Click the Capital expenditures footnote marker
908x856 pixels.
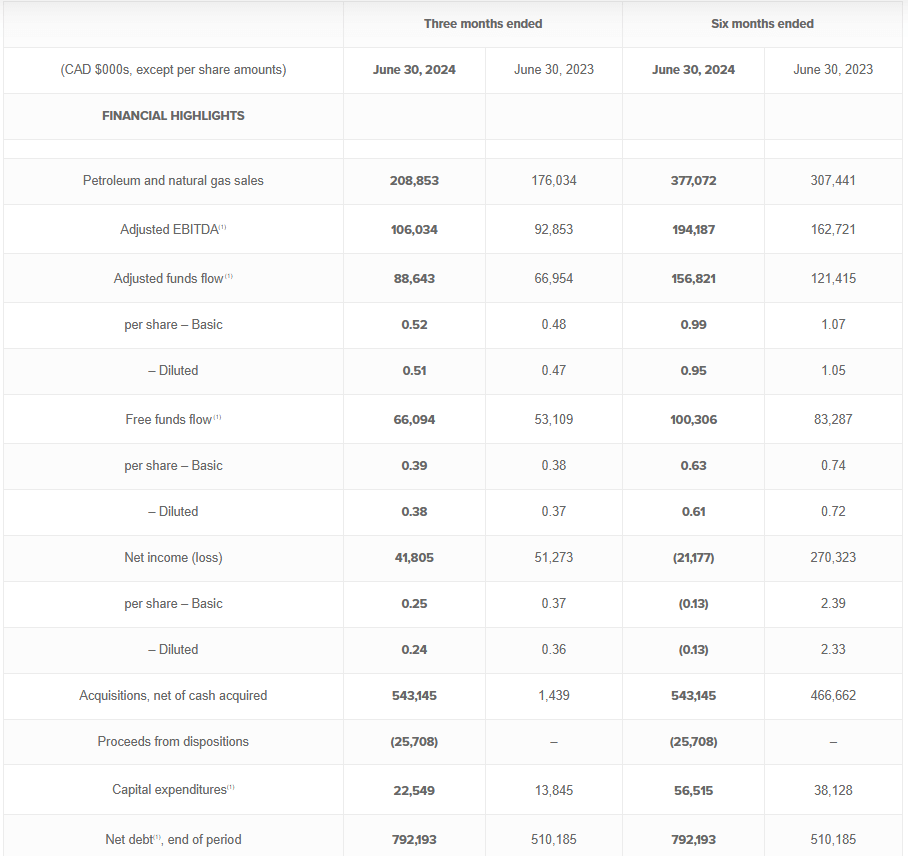tap(231, 788)
